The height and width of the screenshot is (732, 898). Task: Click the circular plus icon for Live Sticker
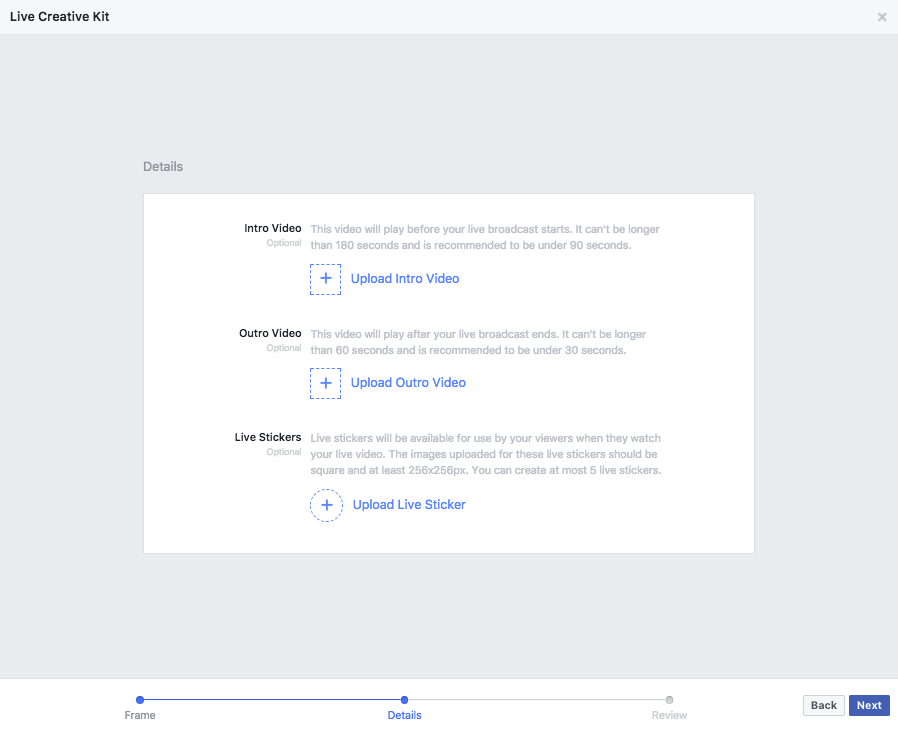326,505
